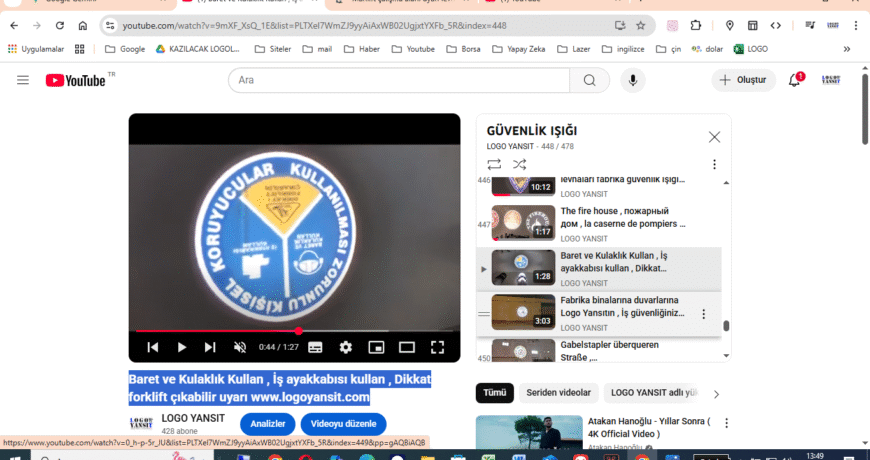Image resolution: width=870 pixels, height=460 pixels.
Task: Select the Seriden videolar chip
Action: click(559, 393)
